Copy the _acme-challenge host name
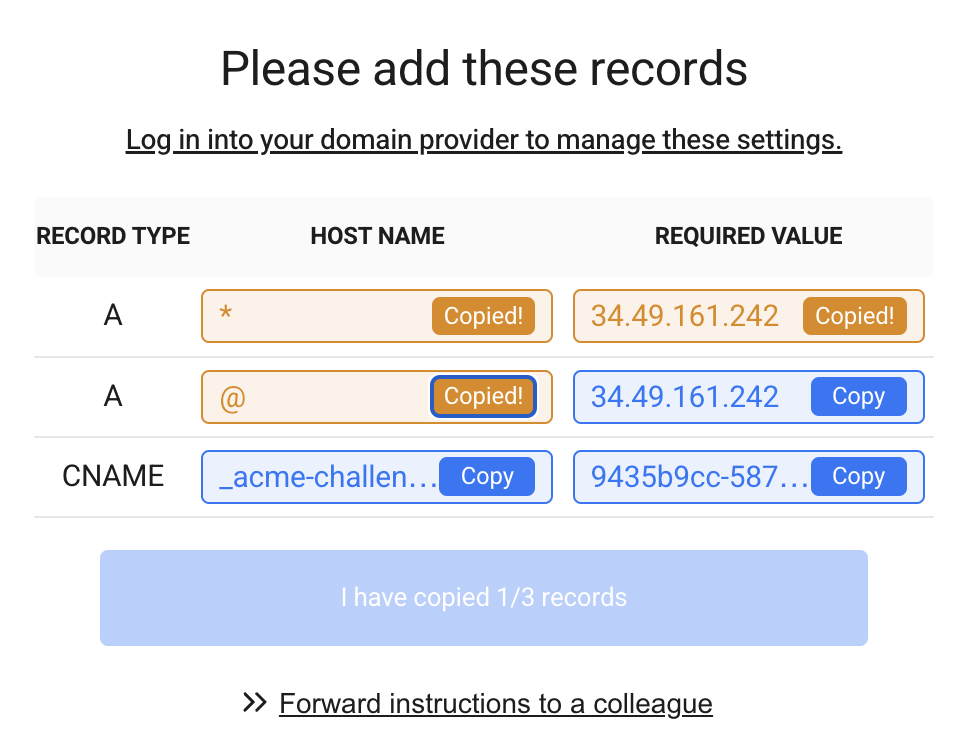 tap(487, 477)
